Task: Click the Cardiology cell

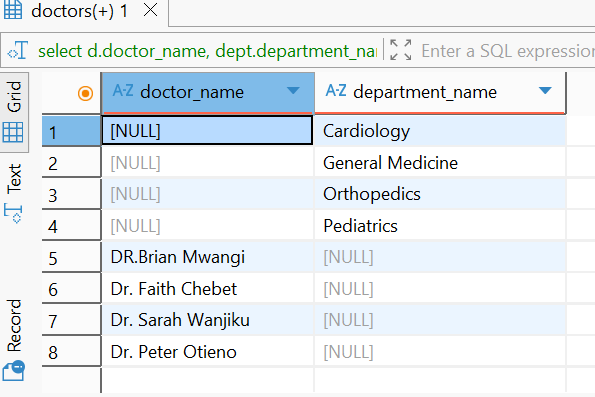Action: [x=440, y=131]
